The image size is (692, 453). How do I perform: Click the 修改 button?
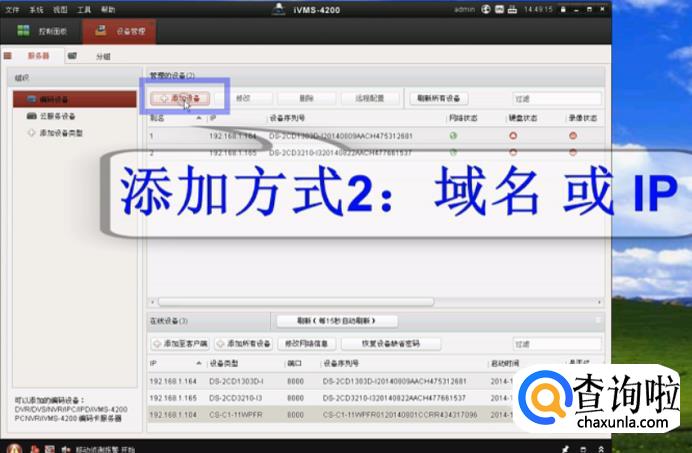pos(243,98)
